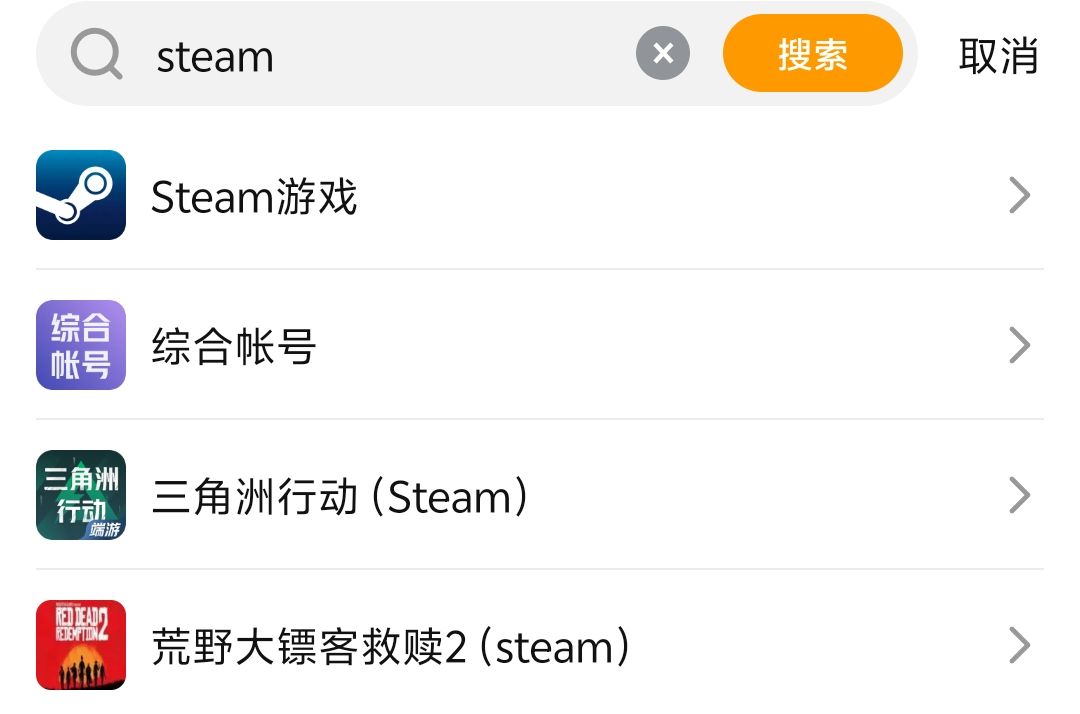Image resolution: width=1080 pixels, height=714 pixels.
Task: Tap the Red Dead Redemption 2 icon
Action: click(81, 645)
